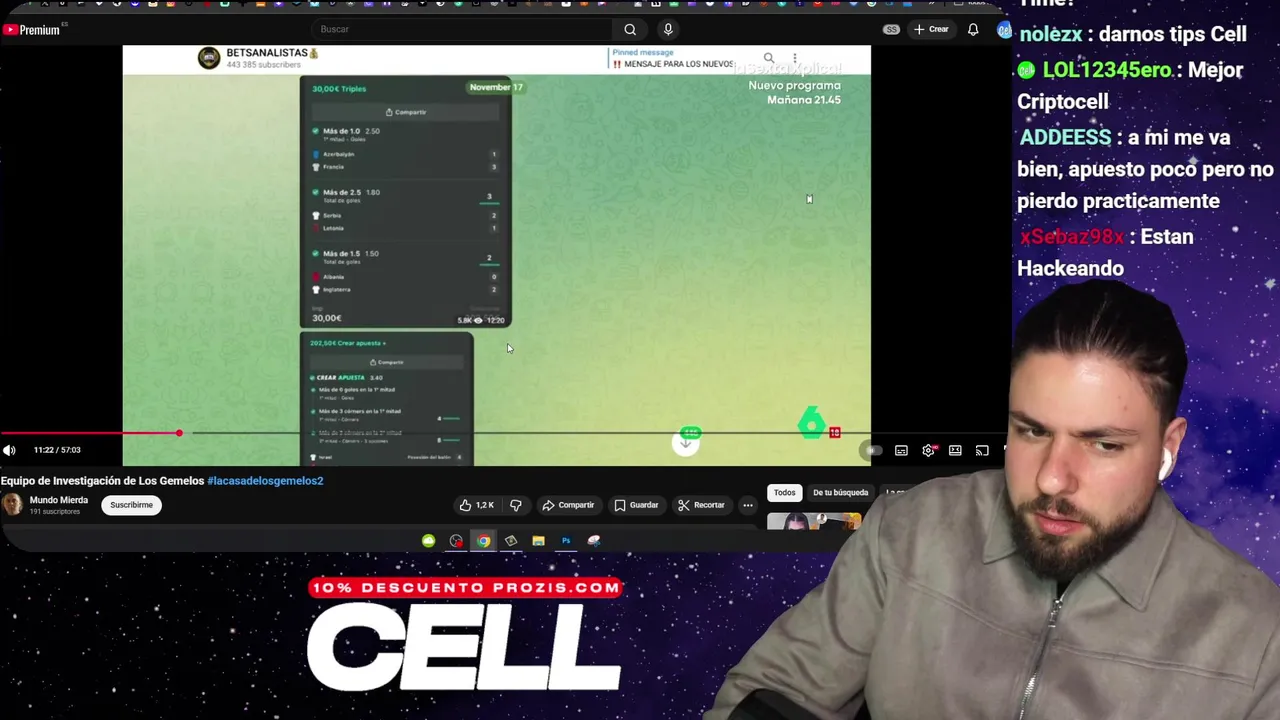Open the player settings gear
This screenshot has height=720, width=1280.
point(928,451)
